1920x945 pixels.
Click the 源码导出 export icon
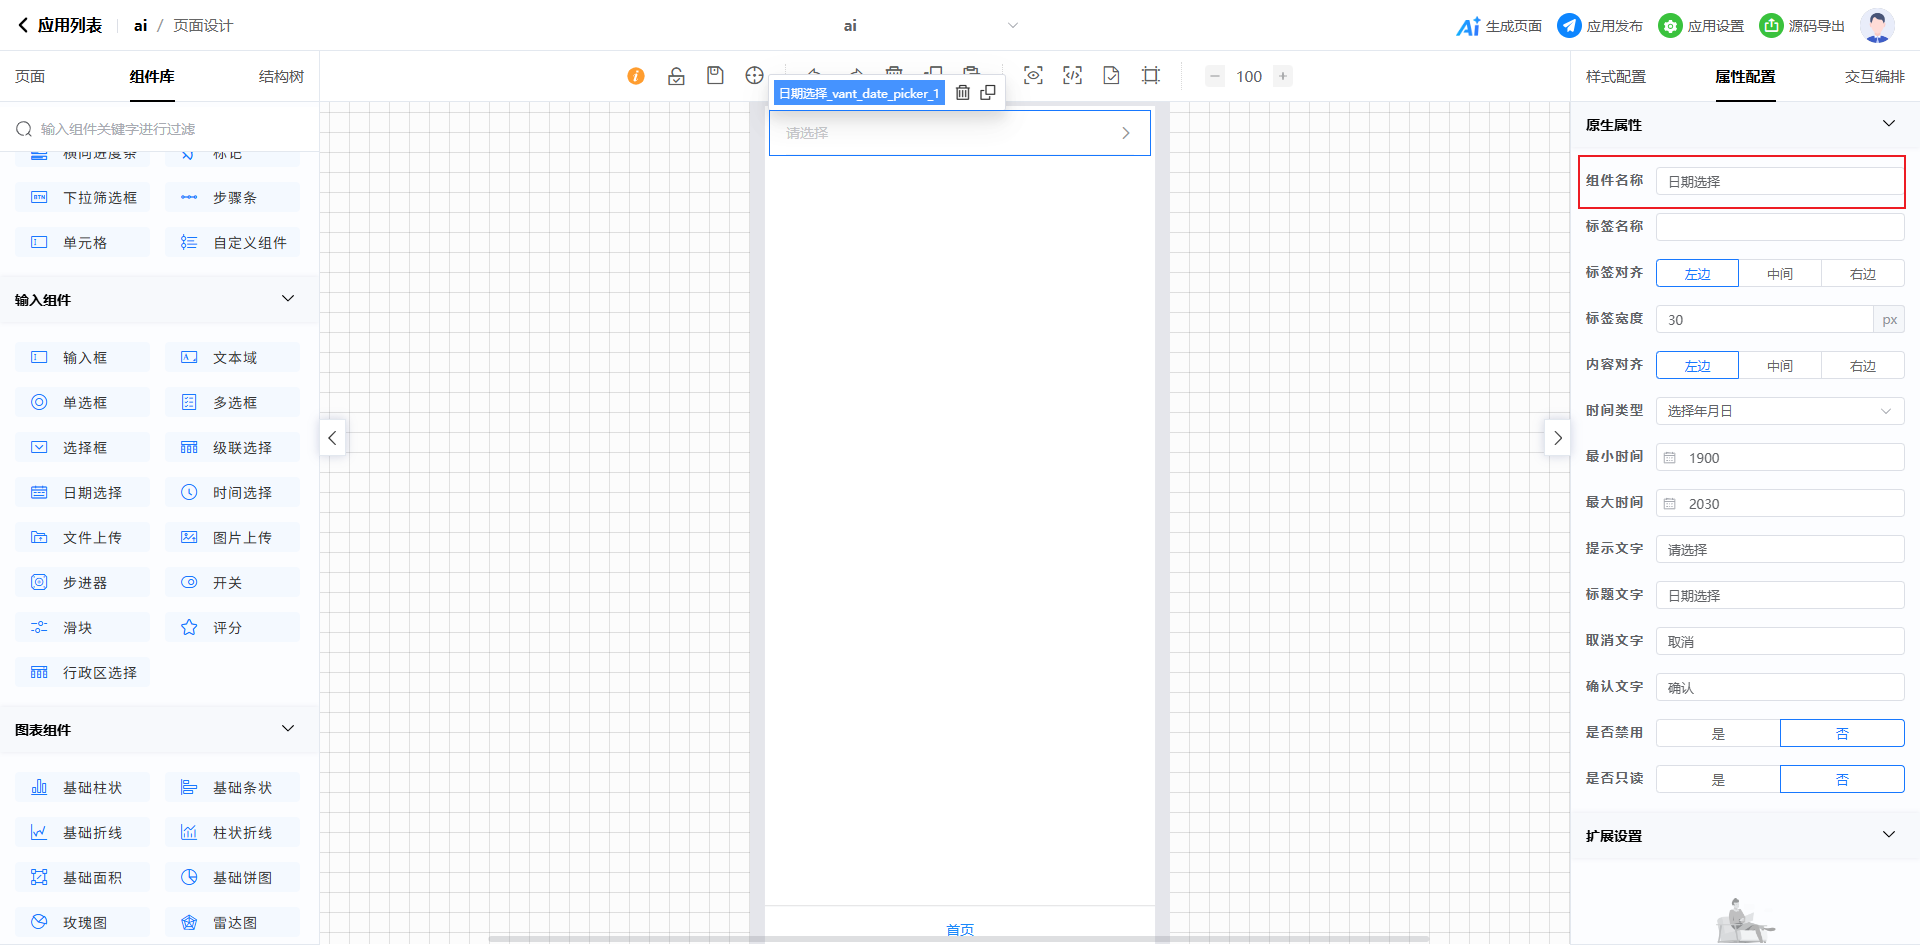[1771, 26]
